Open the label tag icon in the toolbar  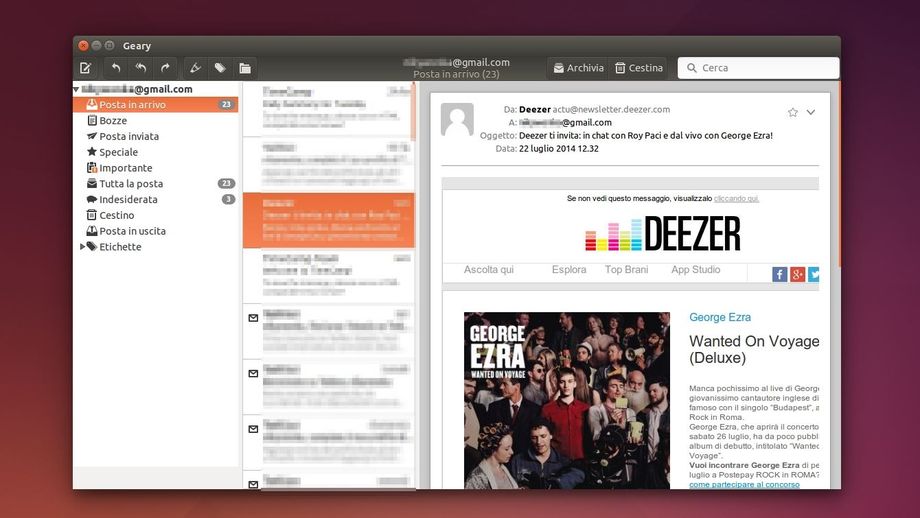pyautogui.click(x=220, y=68)
